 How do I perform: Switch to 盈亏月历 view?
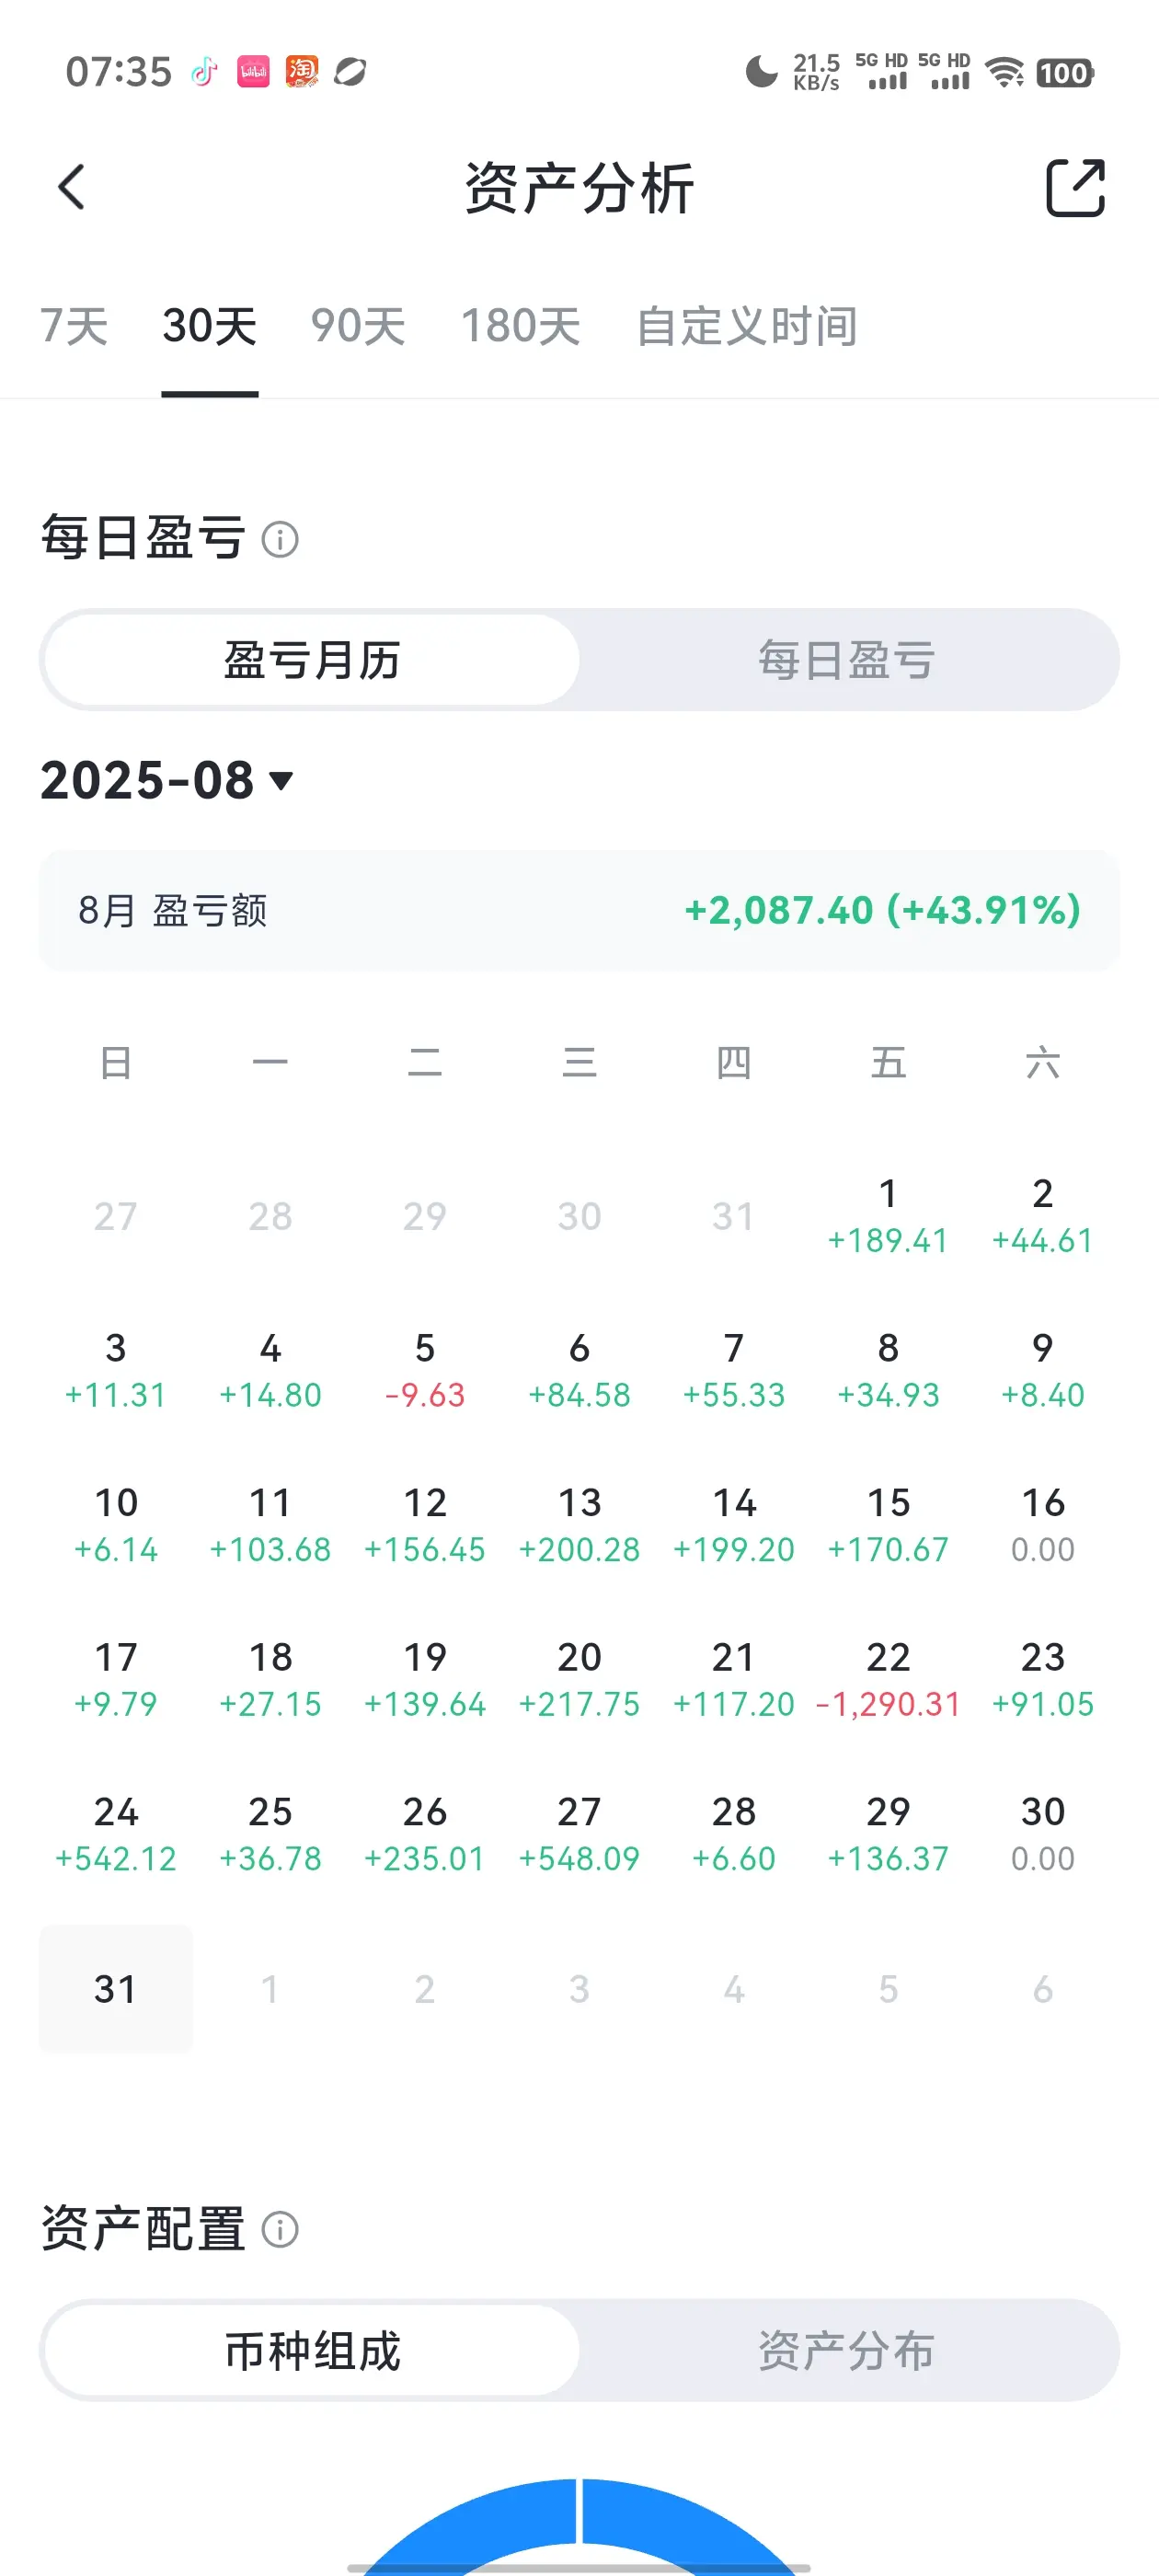click(312, 660)
